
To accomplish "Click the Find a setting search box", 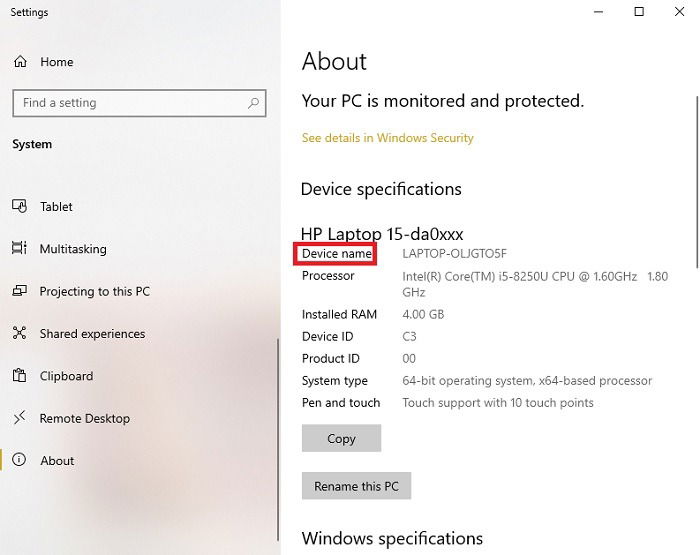I will tap(139, 103).
